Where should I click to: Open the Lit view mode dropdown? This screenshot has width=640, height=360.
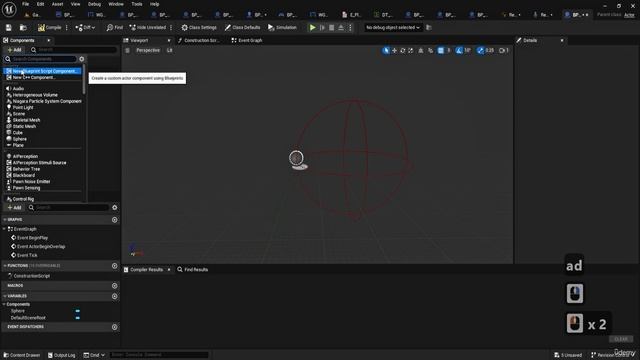pyautogui.click(x=169, y=50)
